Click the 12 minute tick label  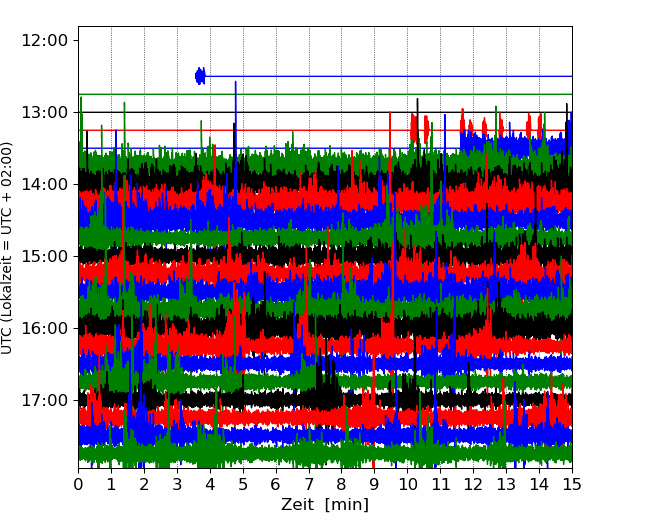473,484
